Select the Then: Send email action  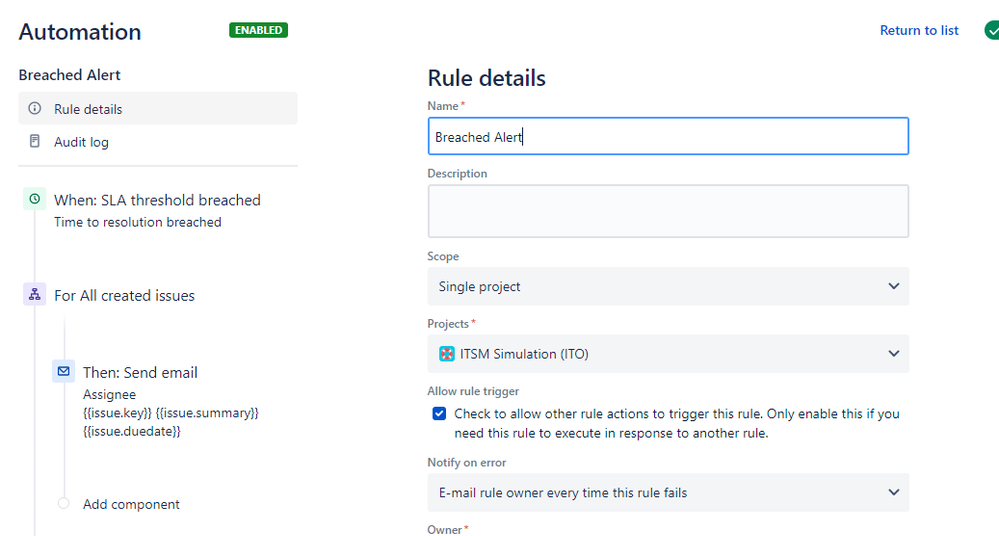click(140, 372)
